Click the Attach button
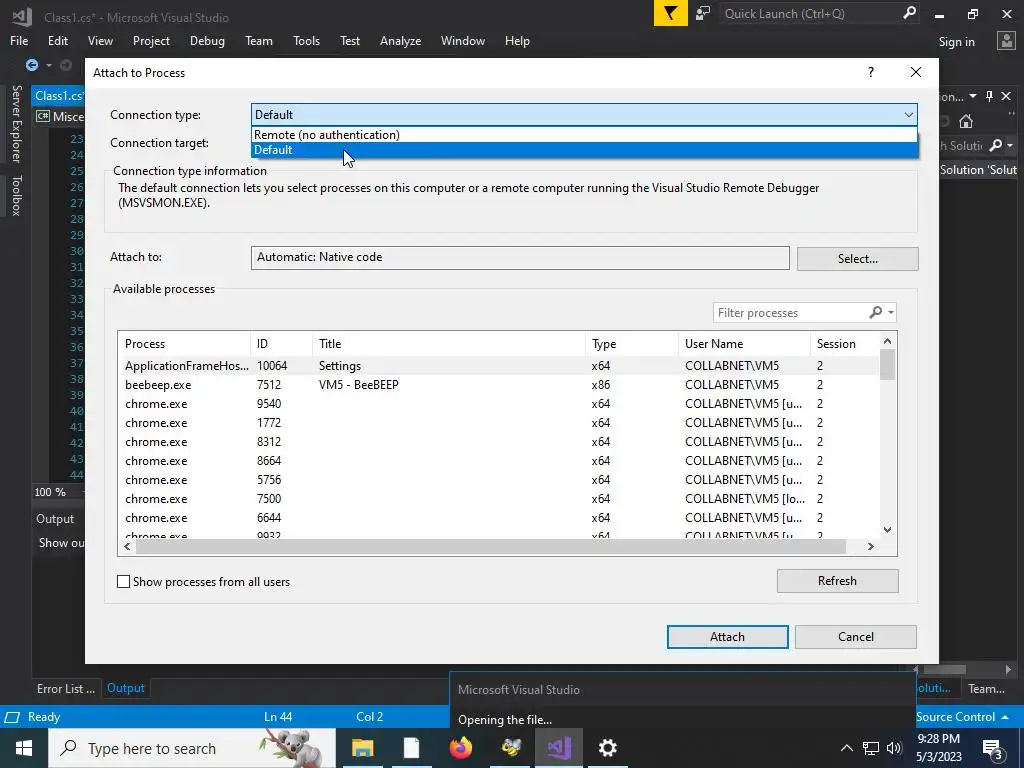The width and height of the screenshot is (1024, 768). pyautogui.click(x=728, y=637)
